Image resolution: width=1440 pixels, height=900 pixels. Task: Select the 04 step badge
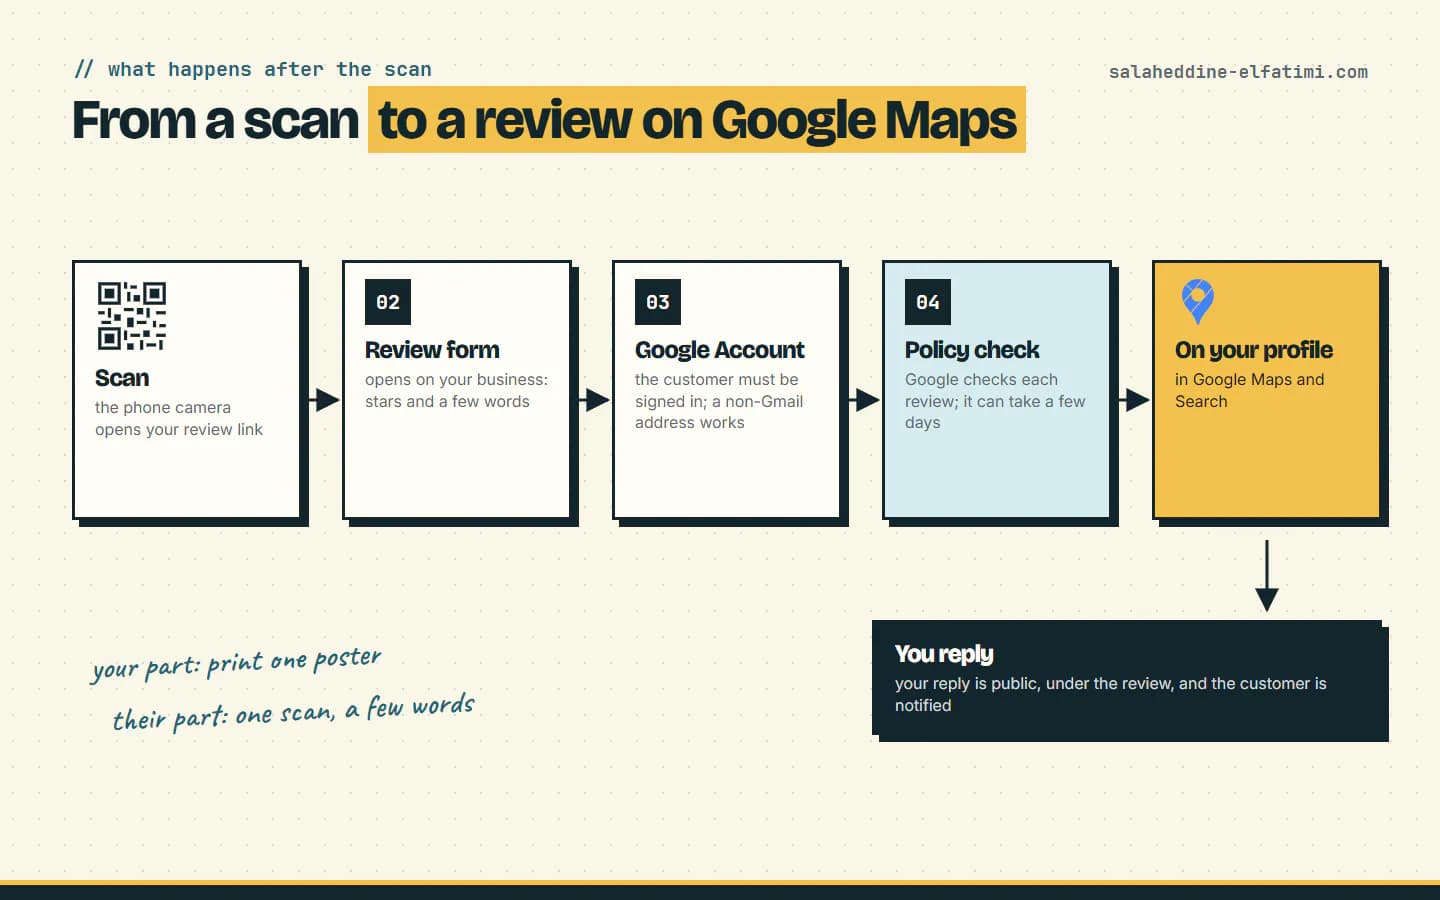(x=928, y=302)
